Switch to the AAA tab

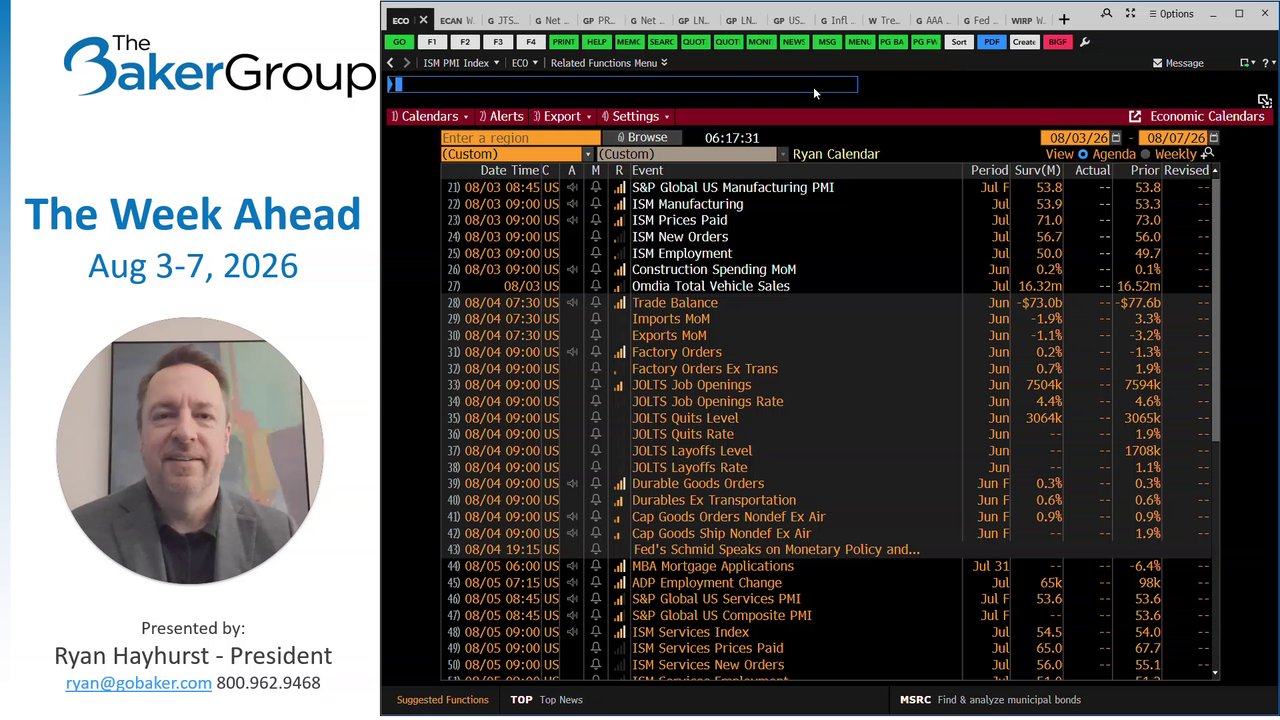[932, 20]
